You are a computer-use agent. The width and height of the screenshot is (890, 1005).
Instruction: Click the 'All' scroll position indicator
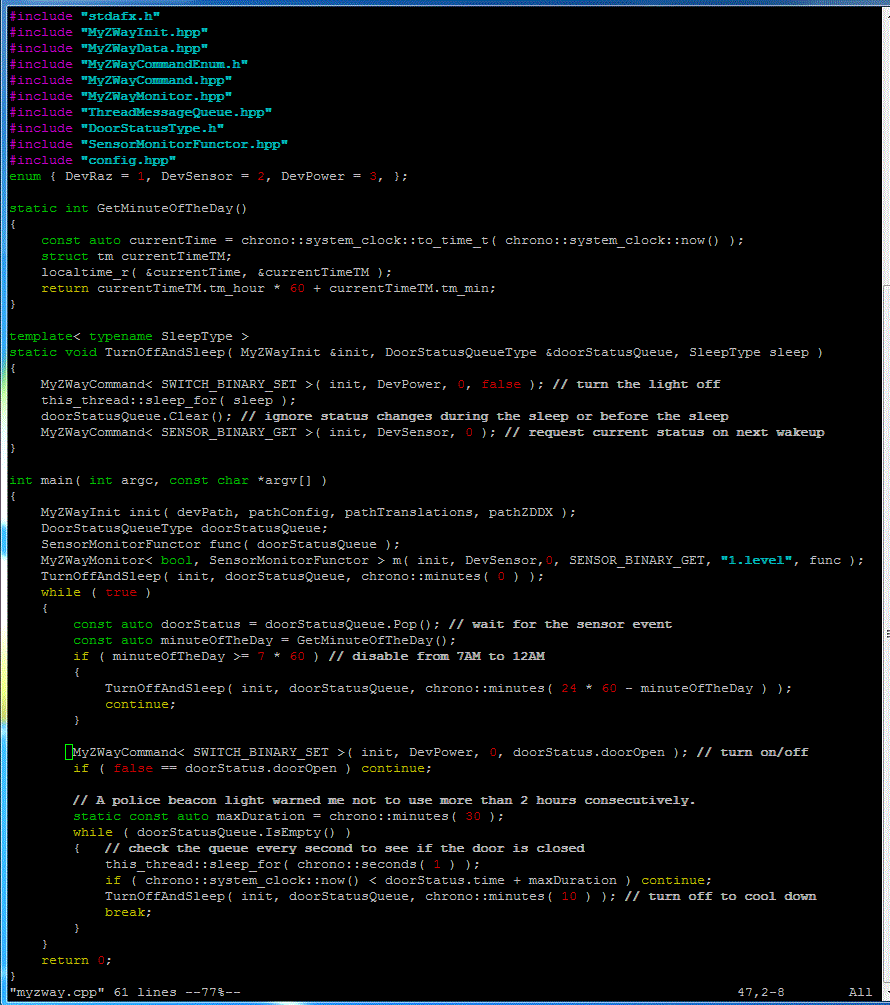tap(861, 993)
